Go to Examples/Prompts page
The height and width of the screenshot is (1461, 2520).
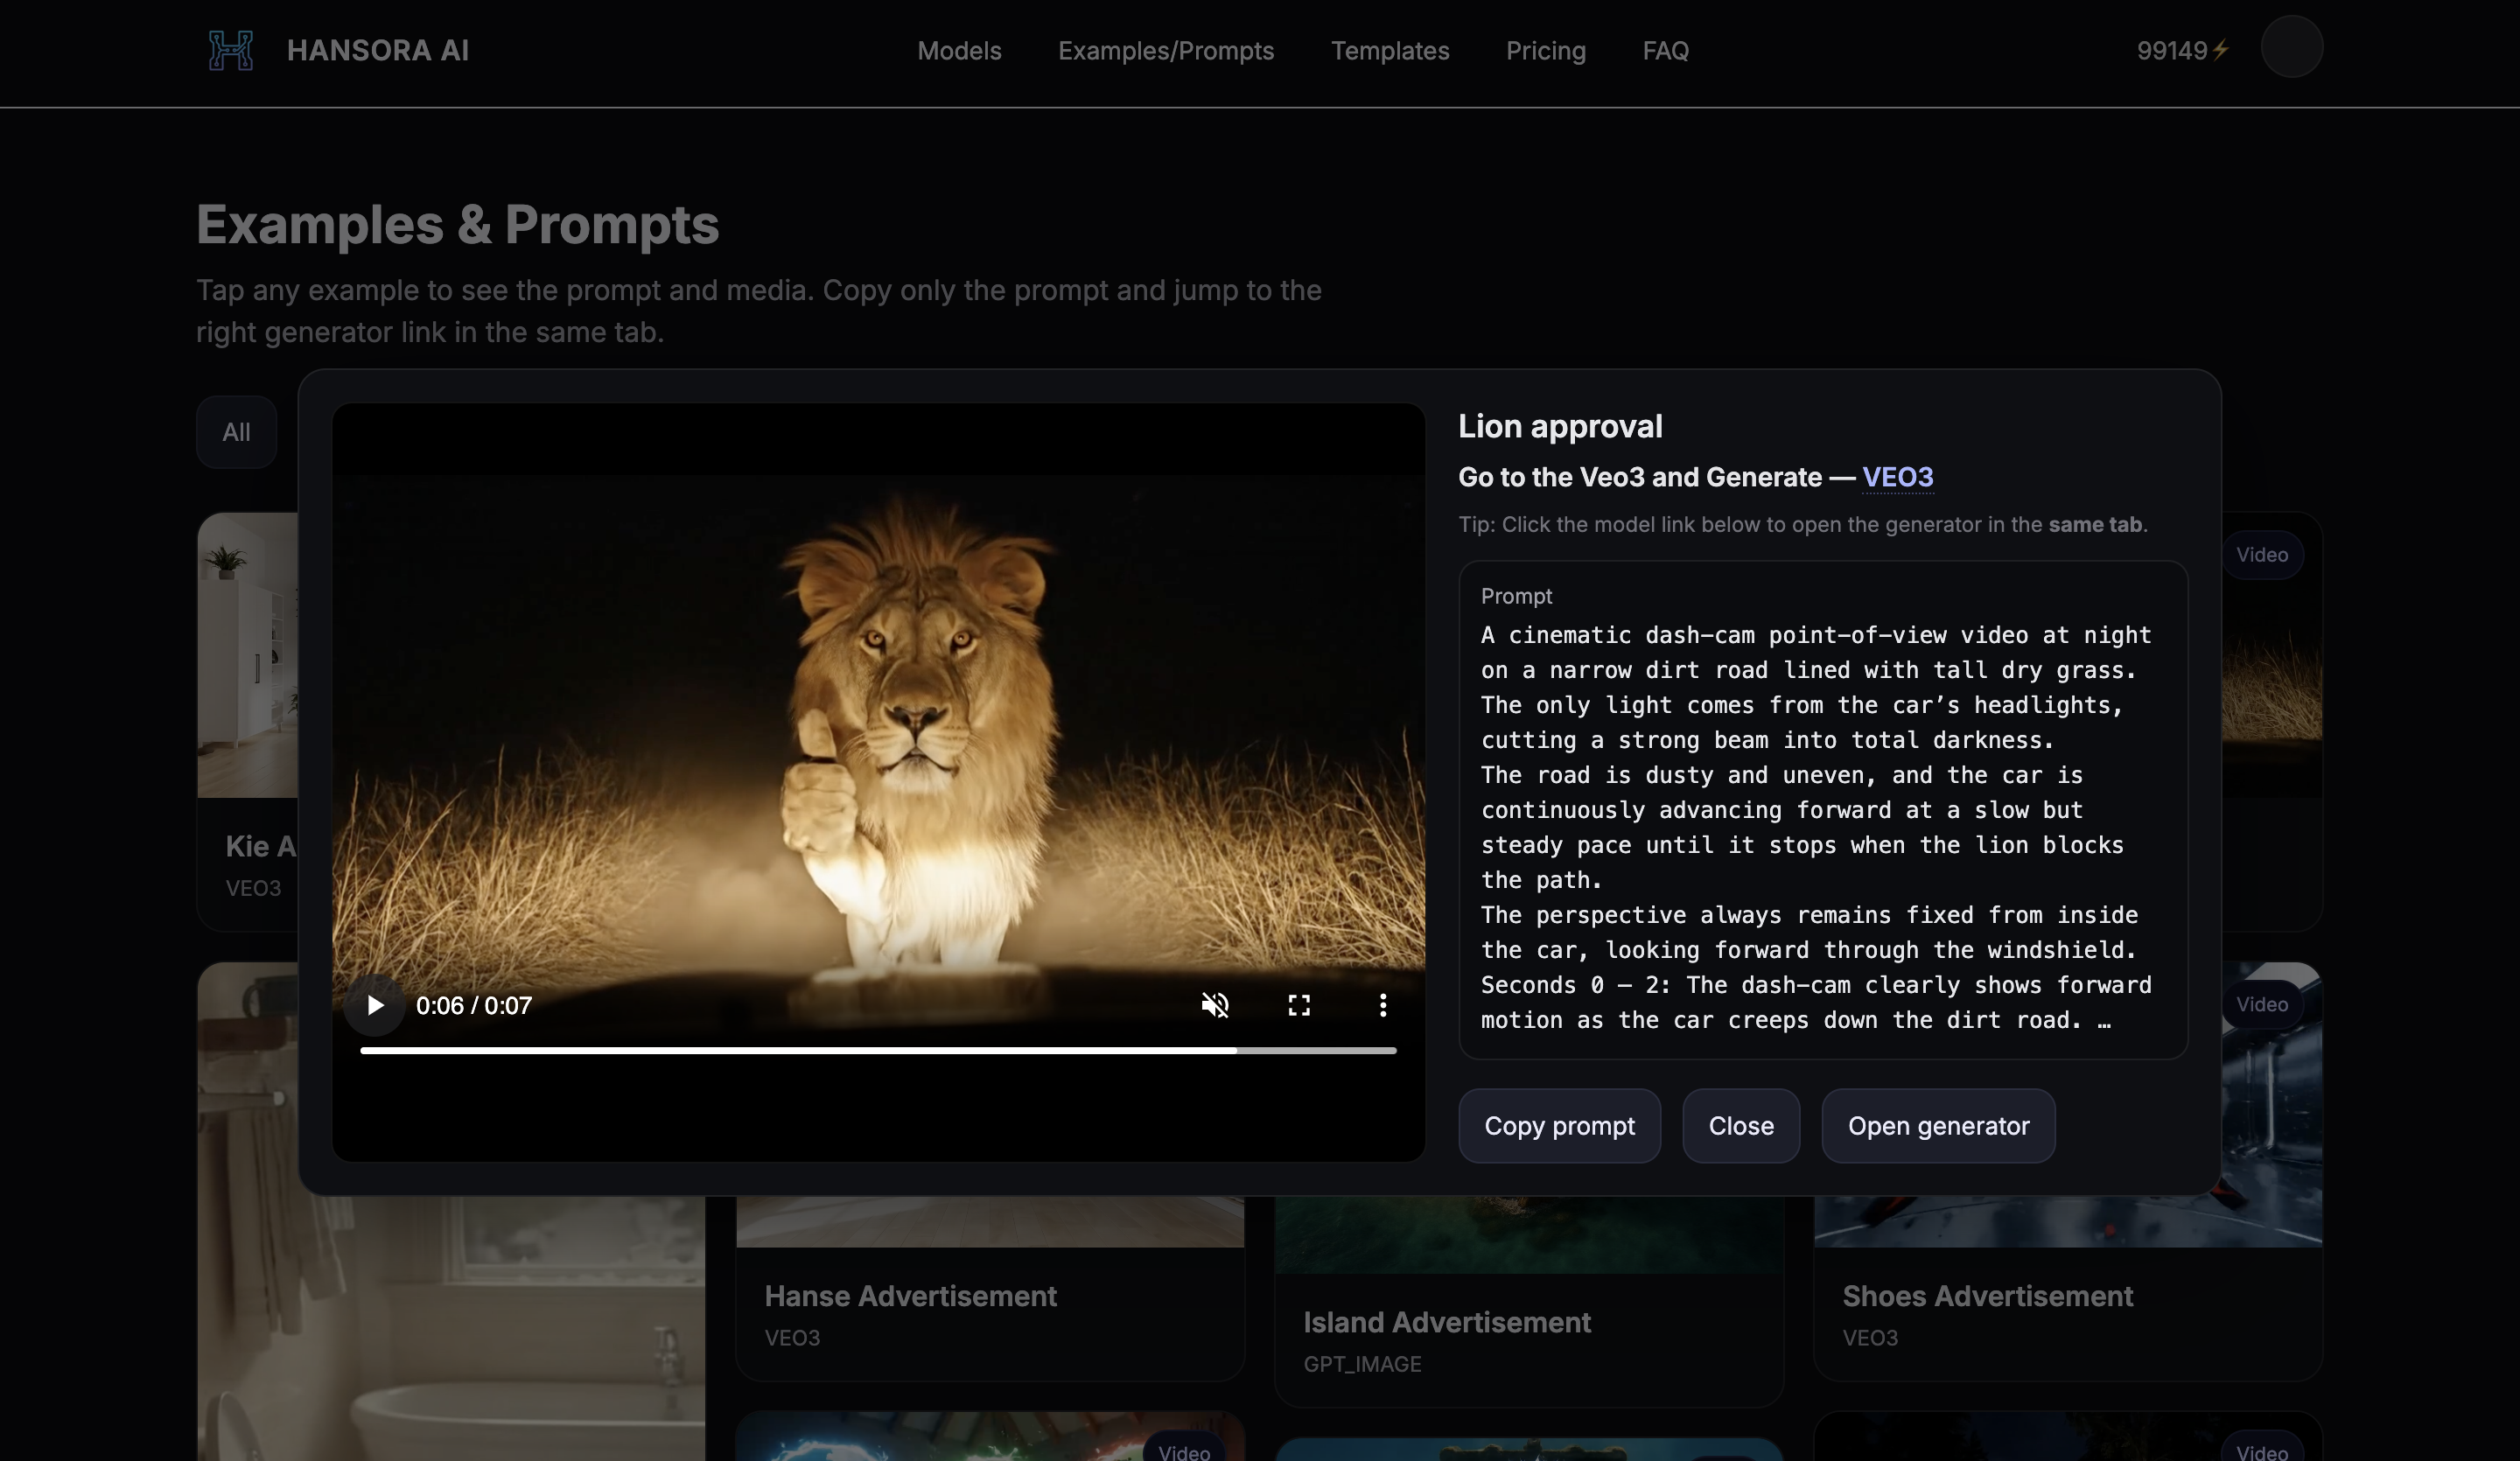tap(1165, 51)
